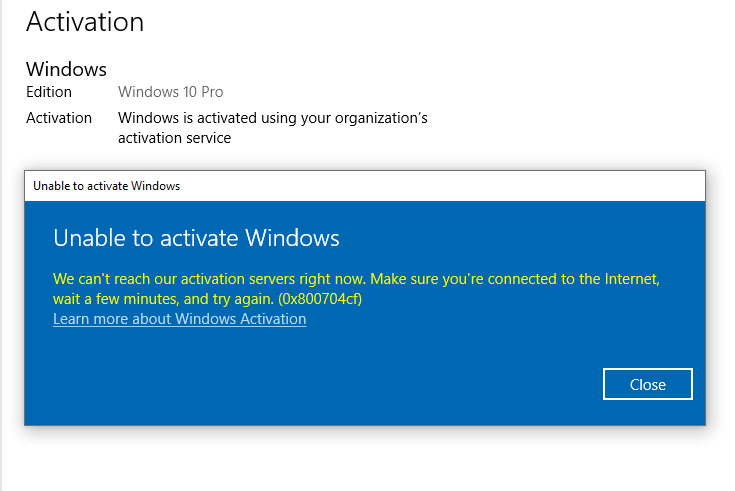Click the Windows section heading
The image size is (735, 491).
click(66, 69)
